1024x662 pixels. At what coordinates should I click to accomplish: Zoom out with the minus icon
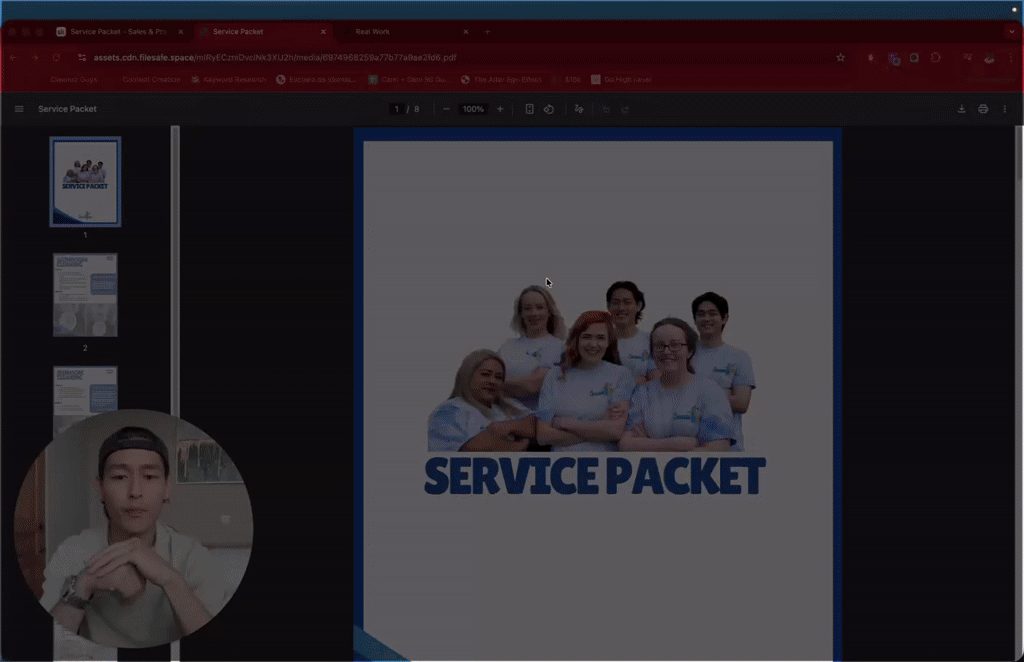click(x=446, y=109)
